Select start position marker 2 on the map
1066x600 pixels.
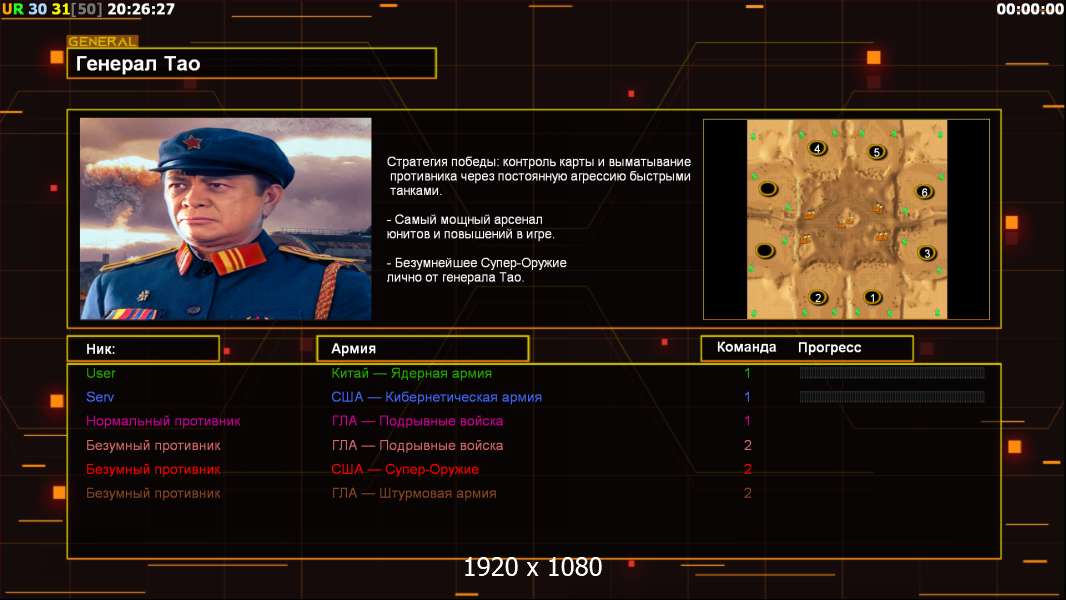click(x=818, y=297)
